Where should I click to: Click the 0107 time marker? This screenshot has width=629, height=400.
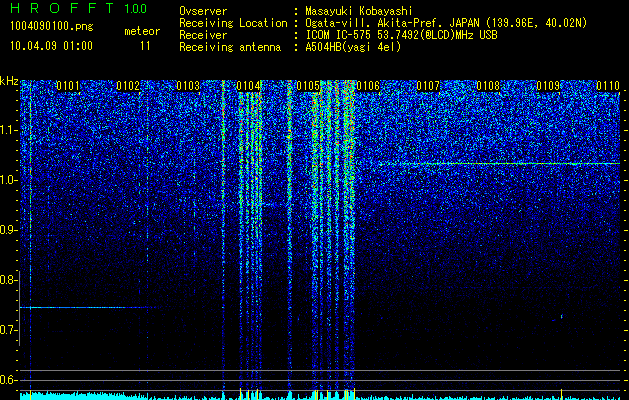(428, 86)
